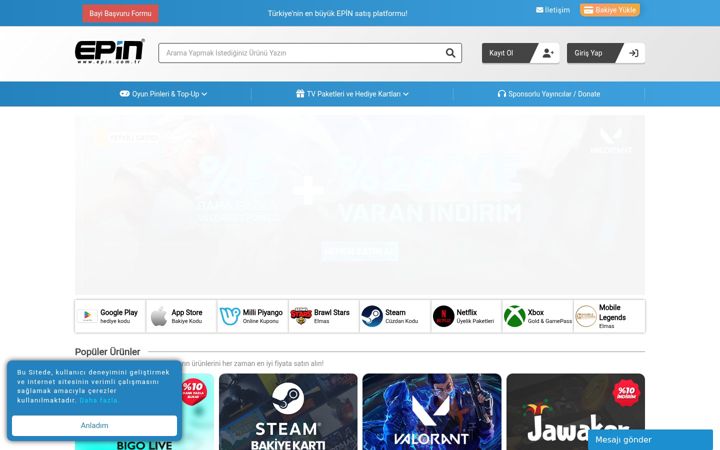Click the Kayıt Ol button
This screenshot has height=450, width=720.
tap(521, 53)
